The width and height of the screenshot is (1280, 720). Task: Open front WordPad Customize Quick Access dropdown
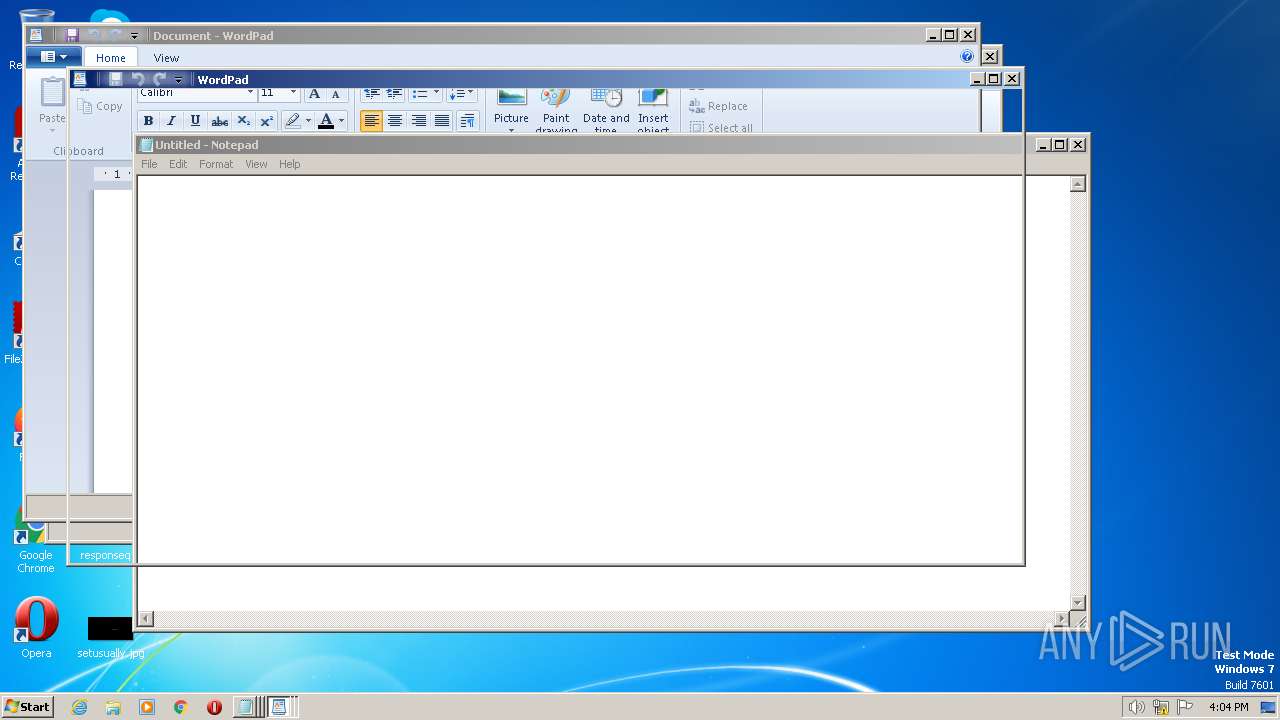(178, 80)
